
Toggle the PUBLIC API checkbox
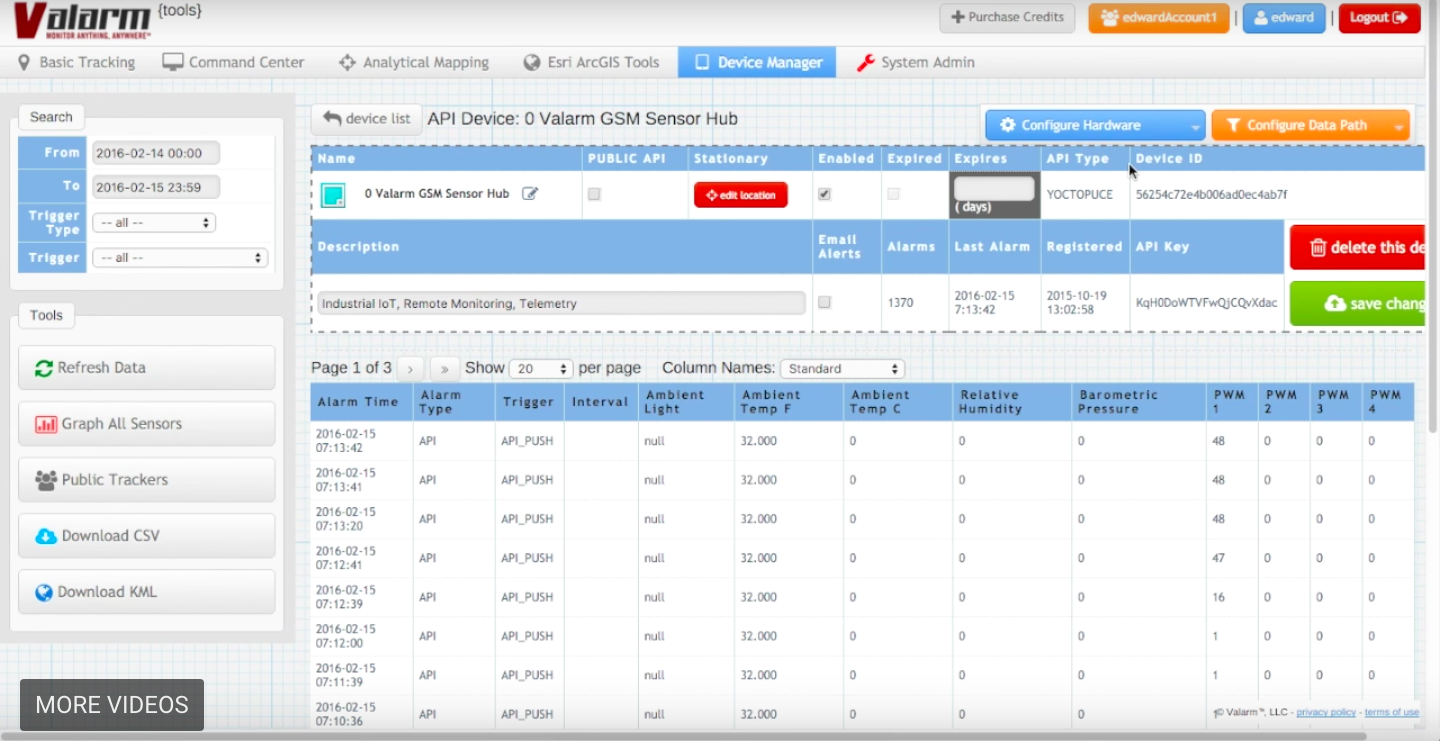[594, 194]
